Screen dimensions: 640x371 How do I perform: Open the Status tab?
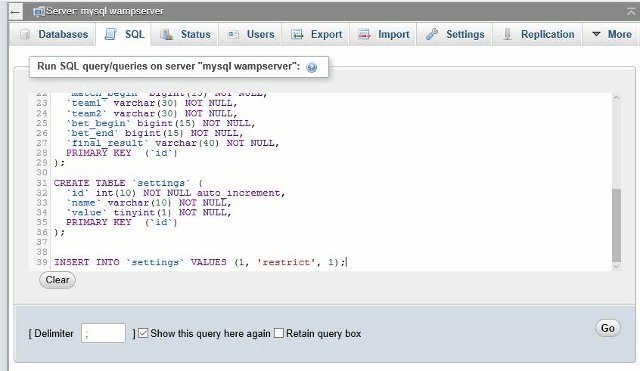pos(184,34)
